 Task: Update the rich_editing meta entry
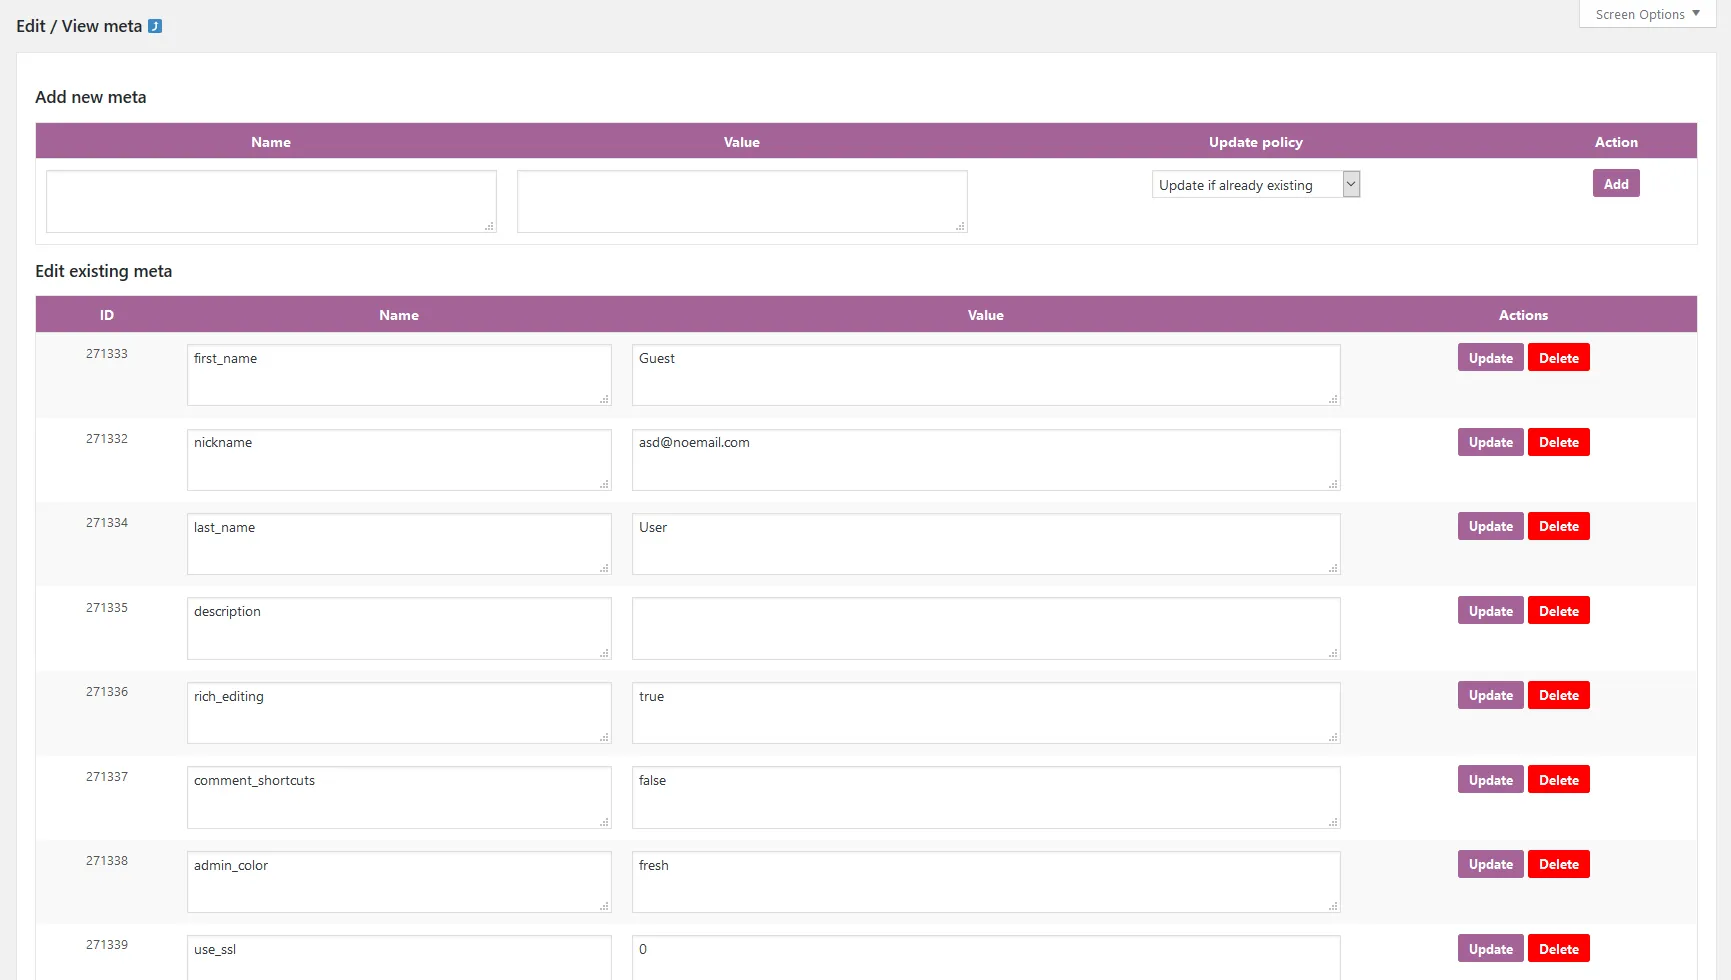[1489, 695]
